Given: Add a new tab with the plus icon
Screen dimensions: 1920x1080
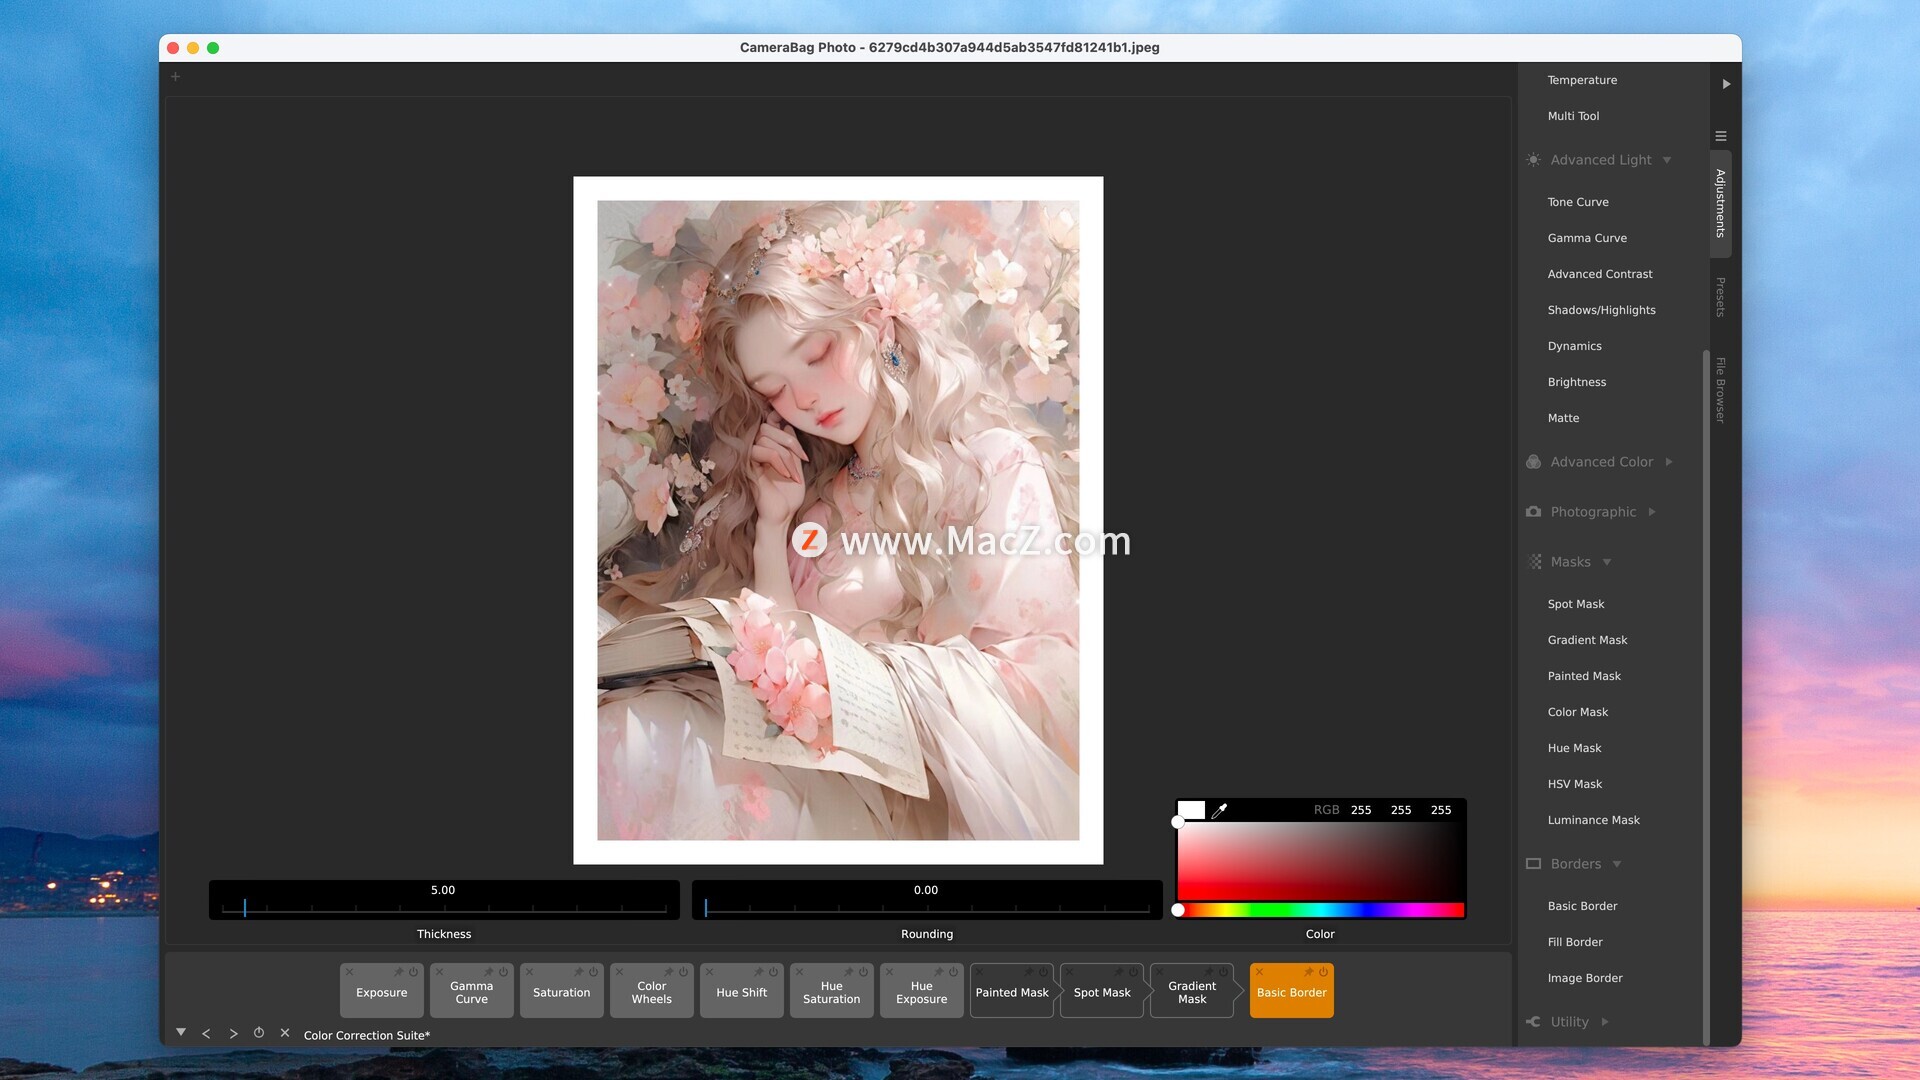Looking at the screenshot, I should click(175, 77).
